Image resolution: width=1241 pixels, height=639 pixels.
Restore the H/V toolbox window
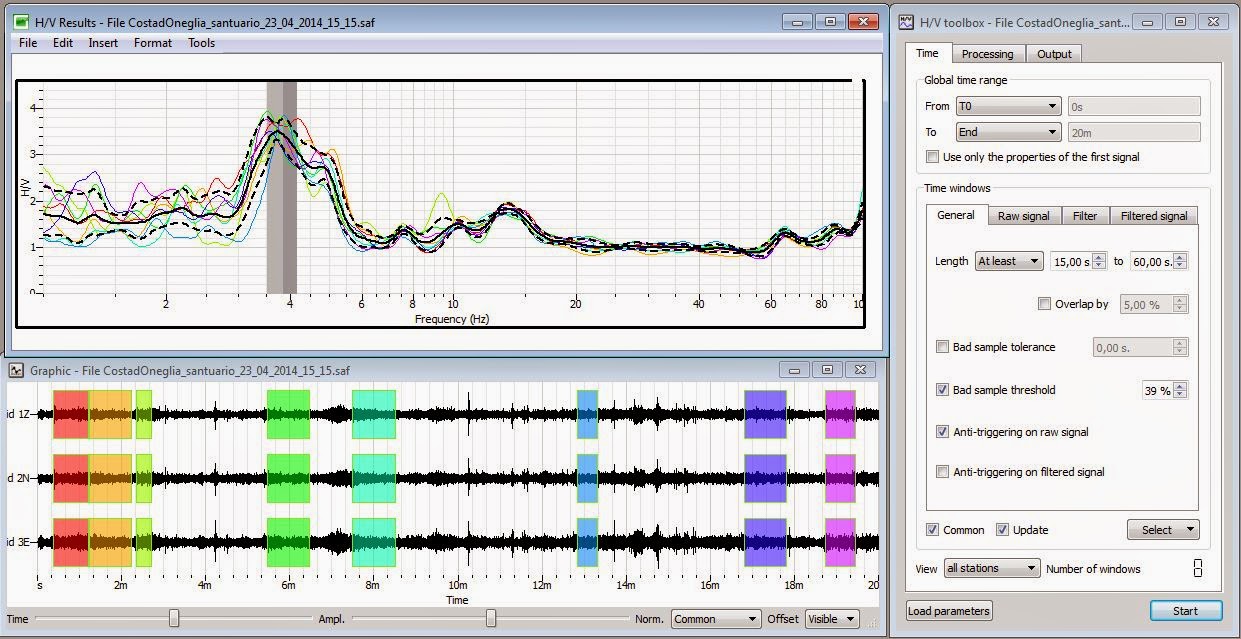click(x=1181, y=21)
